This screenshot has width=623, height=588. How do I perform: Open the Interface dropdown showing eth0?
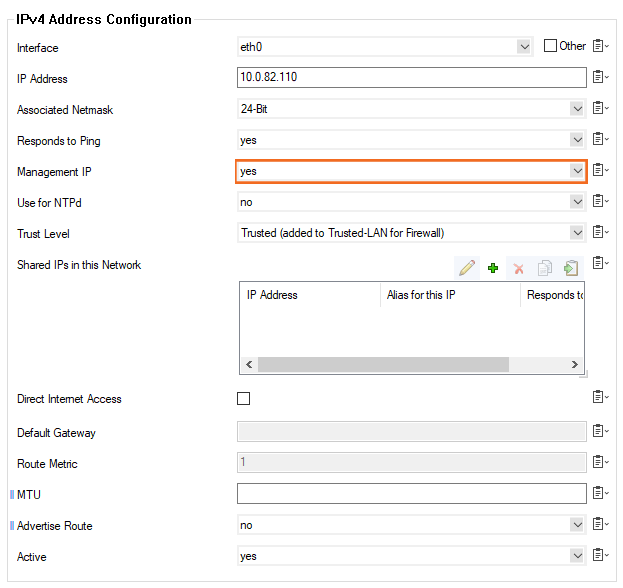tap(385, 47)
